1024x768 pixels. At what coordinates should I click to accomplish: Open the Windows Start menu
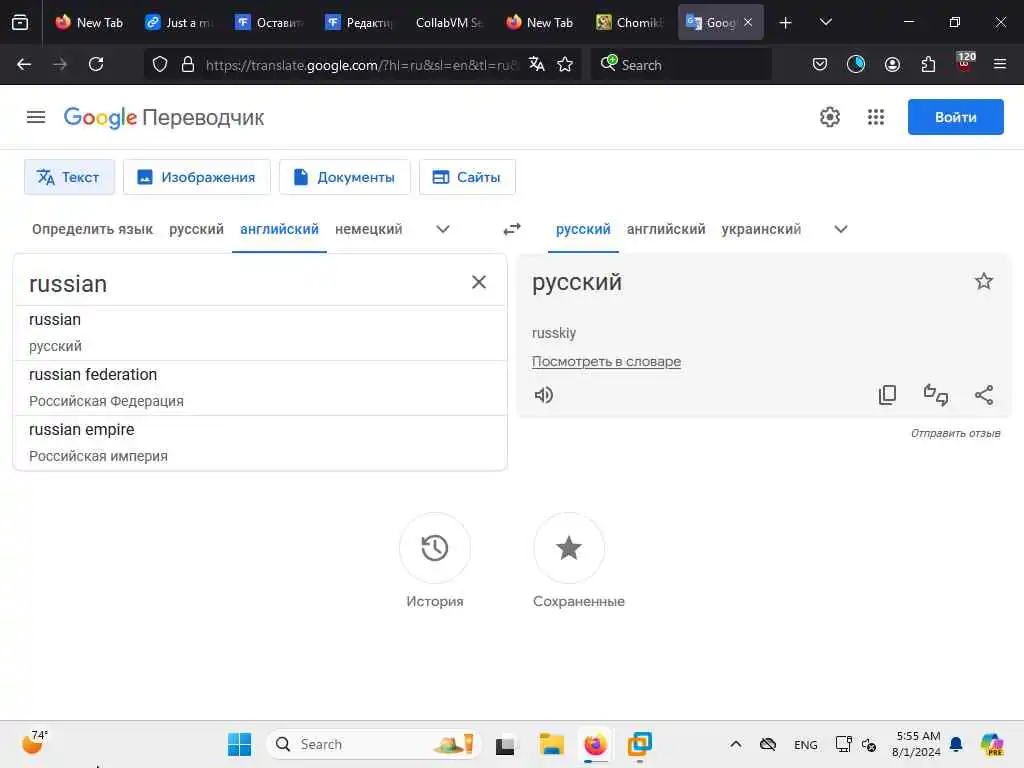(239, 744)
